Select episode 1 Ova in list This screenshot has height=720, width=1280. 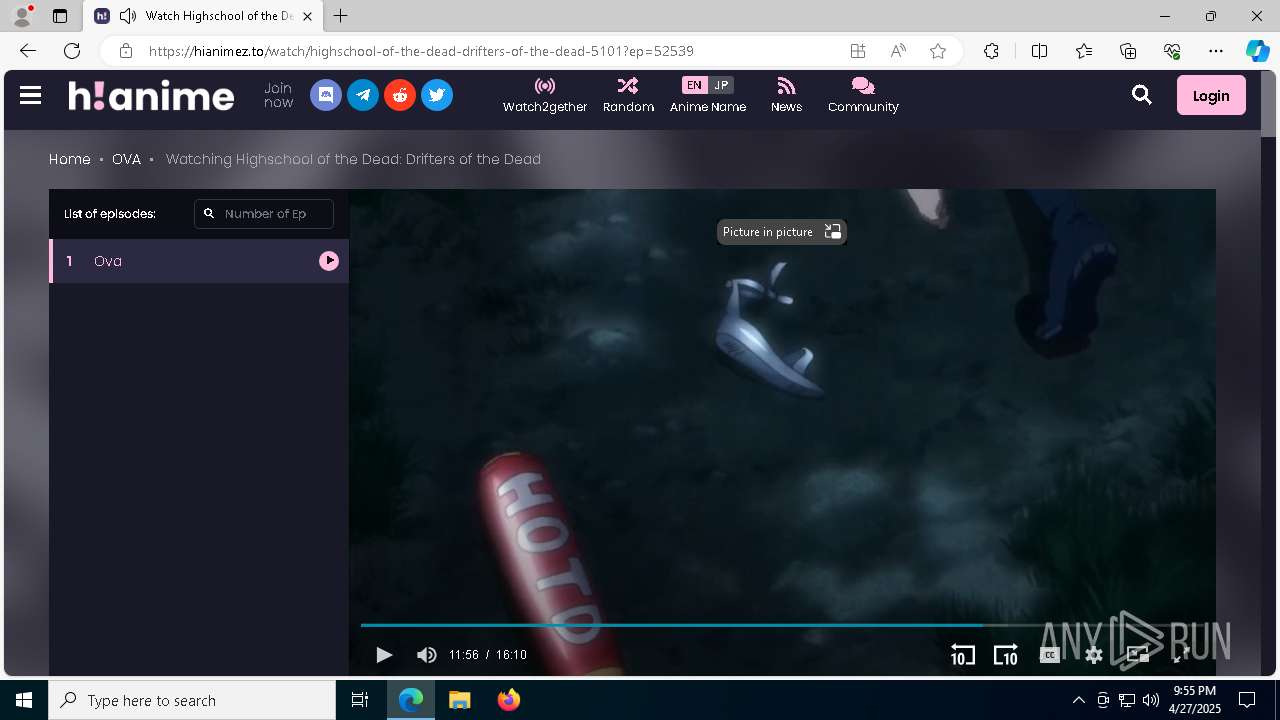pyautogui.click(x=199, y=261)
